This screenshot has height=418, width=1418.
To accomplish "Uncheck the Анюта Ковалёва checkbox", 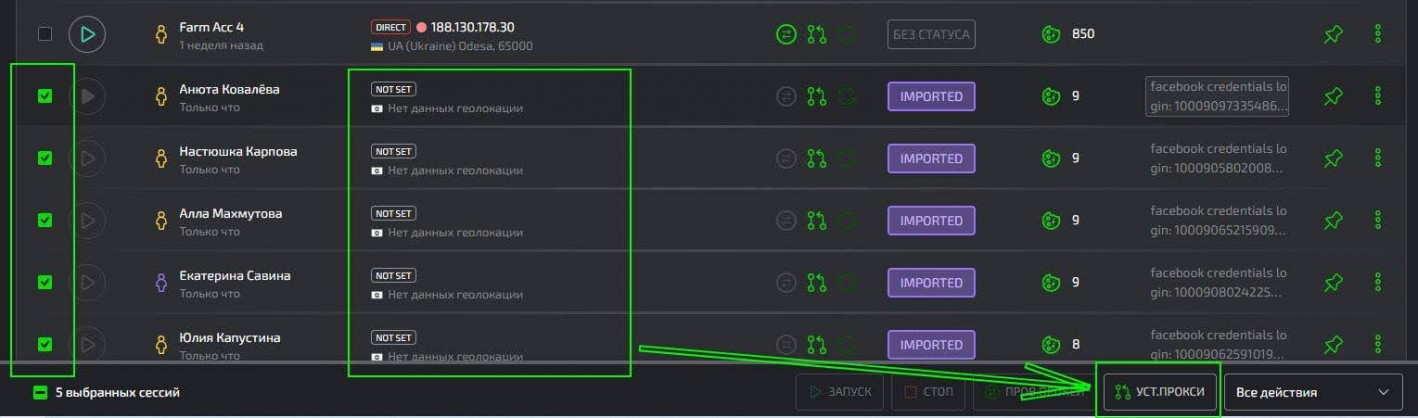I will [x=45, y=96].
